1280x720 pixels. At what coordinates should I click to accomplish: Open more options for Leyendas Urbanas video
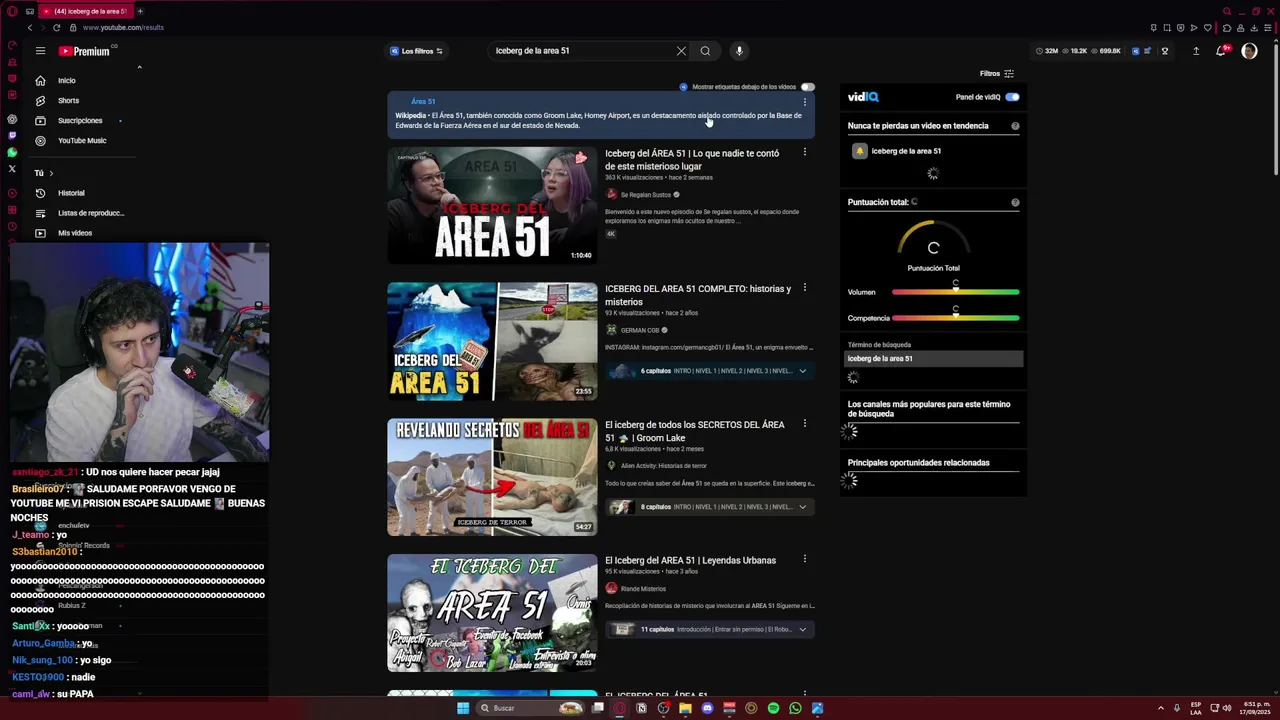tap(805, 559)
